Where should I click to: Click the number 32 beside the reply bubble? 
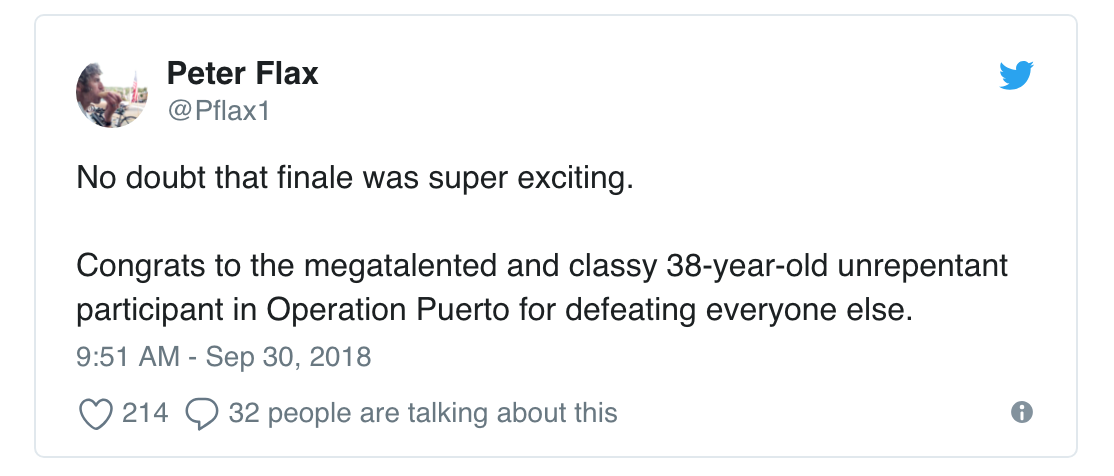click(244, 413)
